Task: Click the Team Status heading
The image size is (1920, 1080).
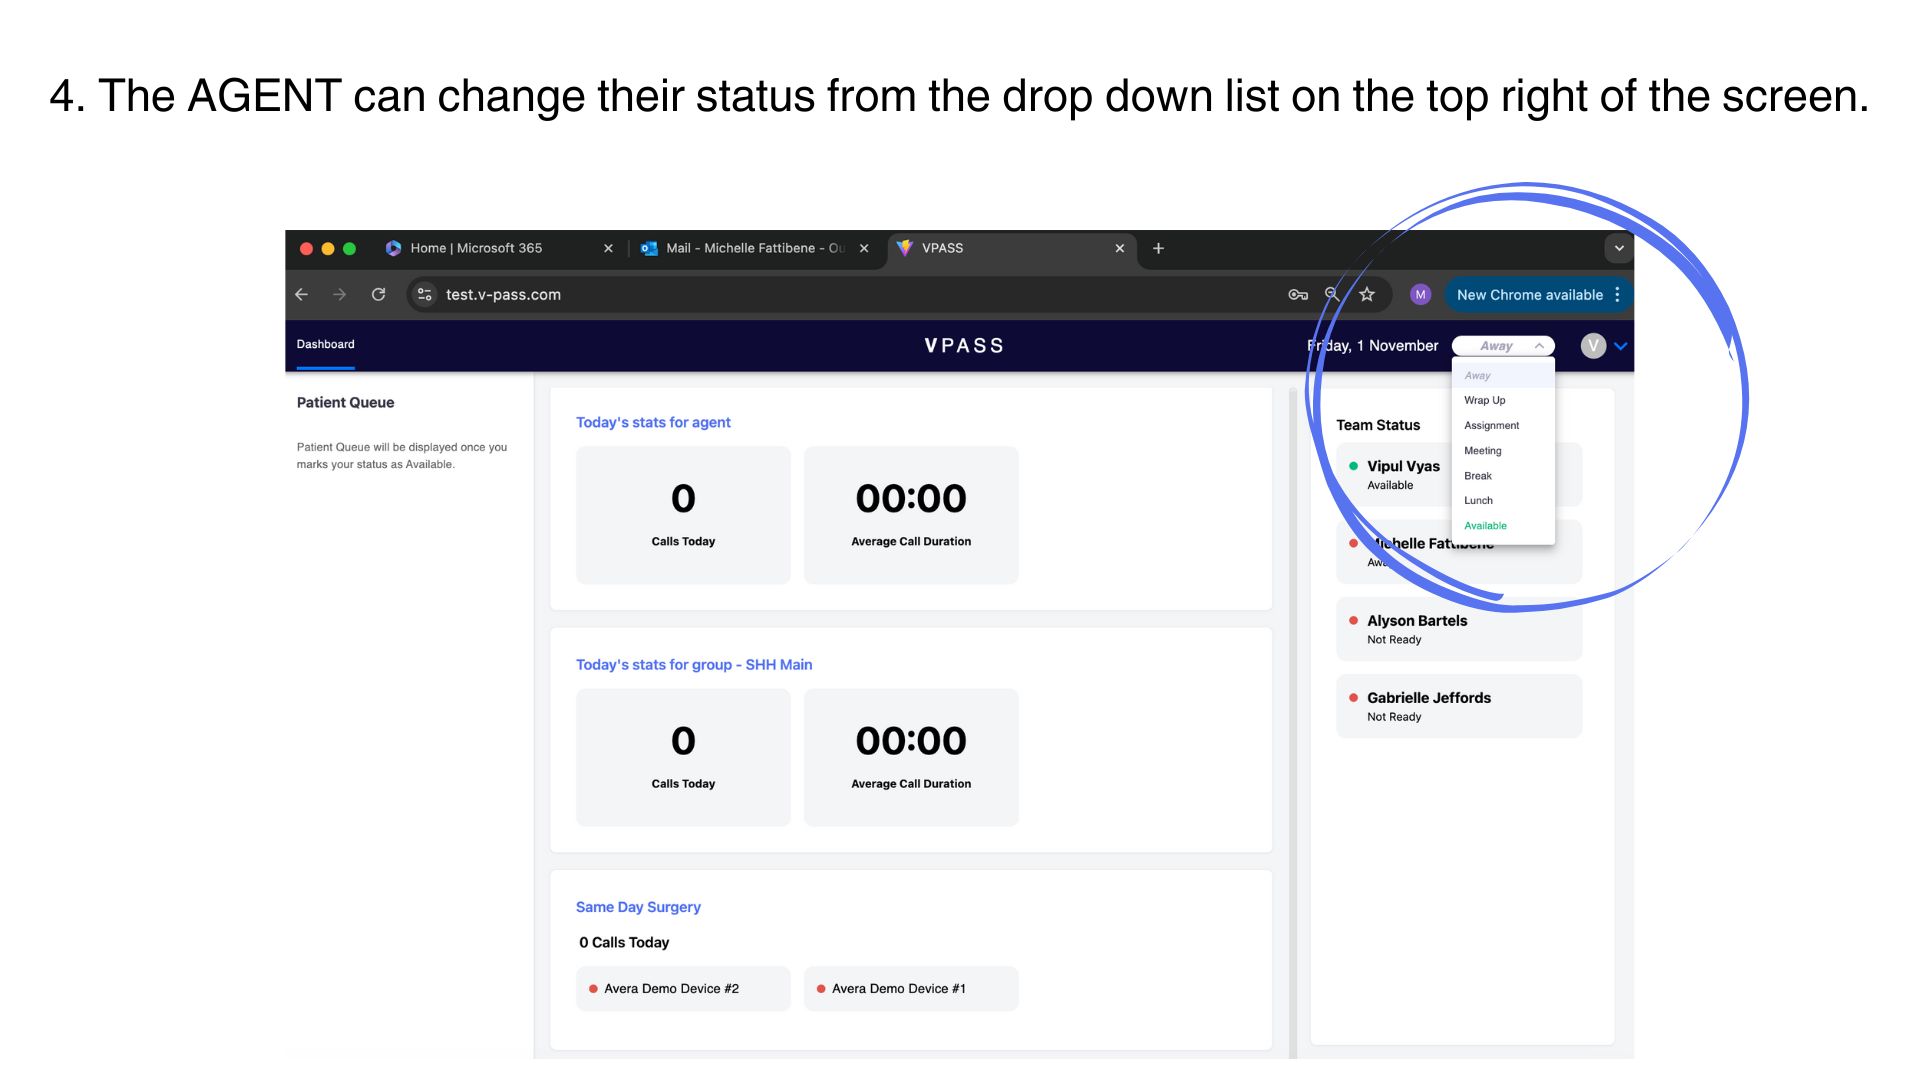Action: click(x=1378, y=425)
